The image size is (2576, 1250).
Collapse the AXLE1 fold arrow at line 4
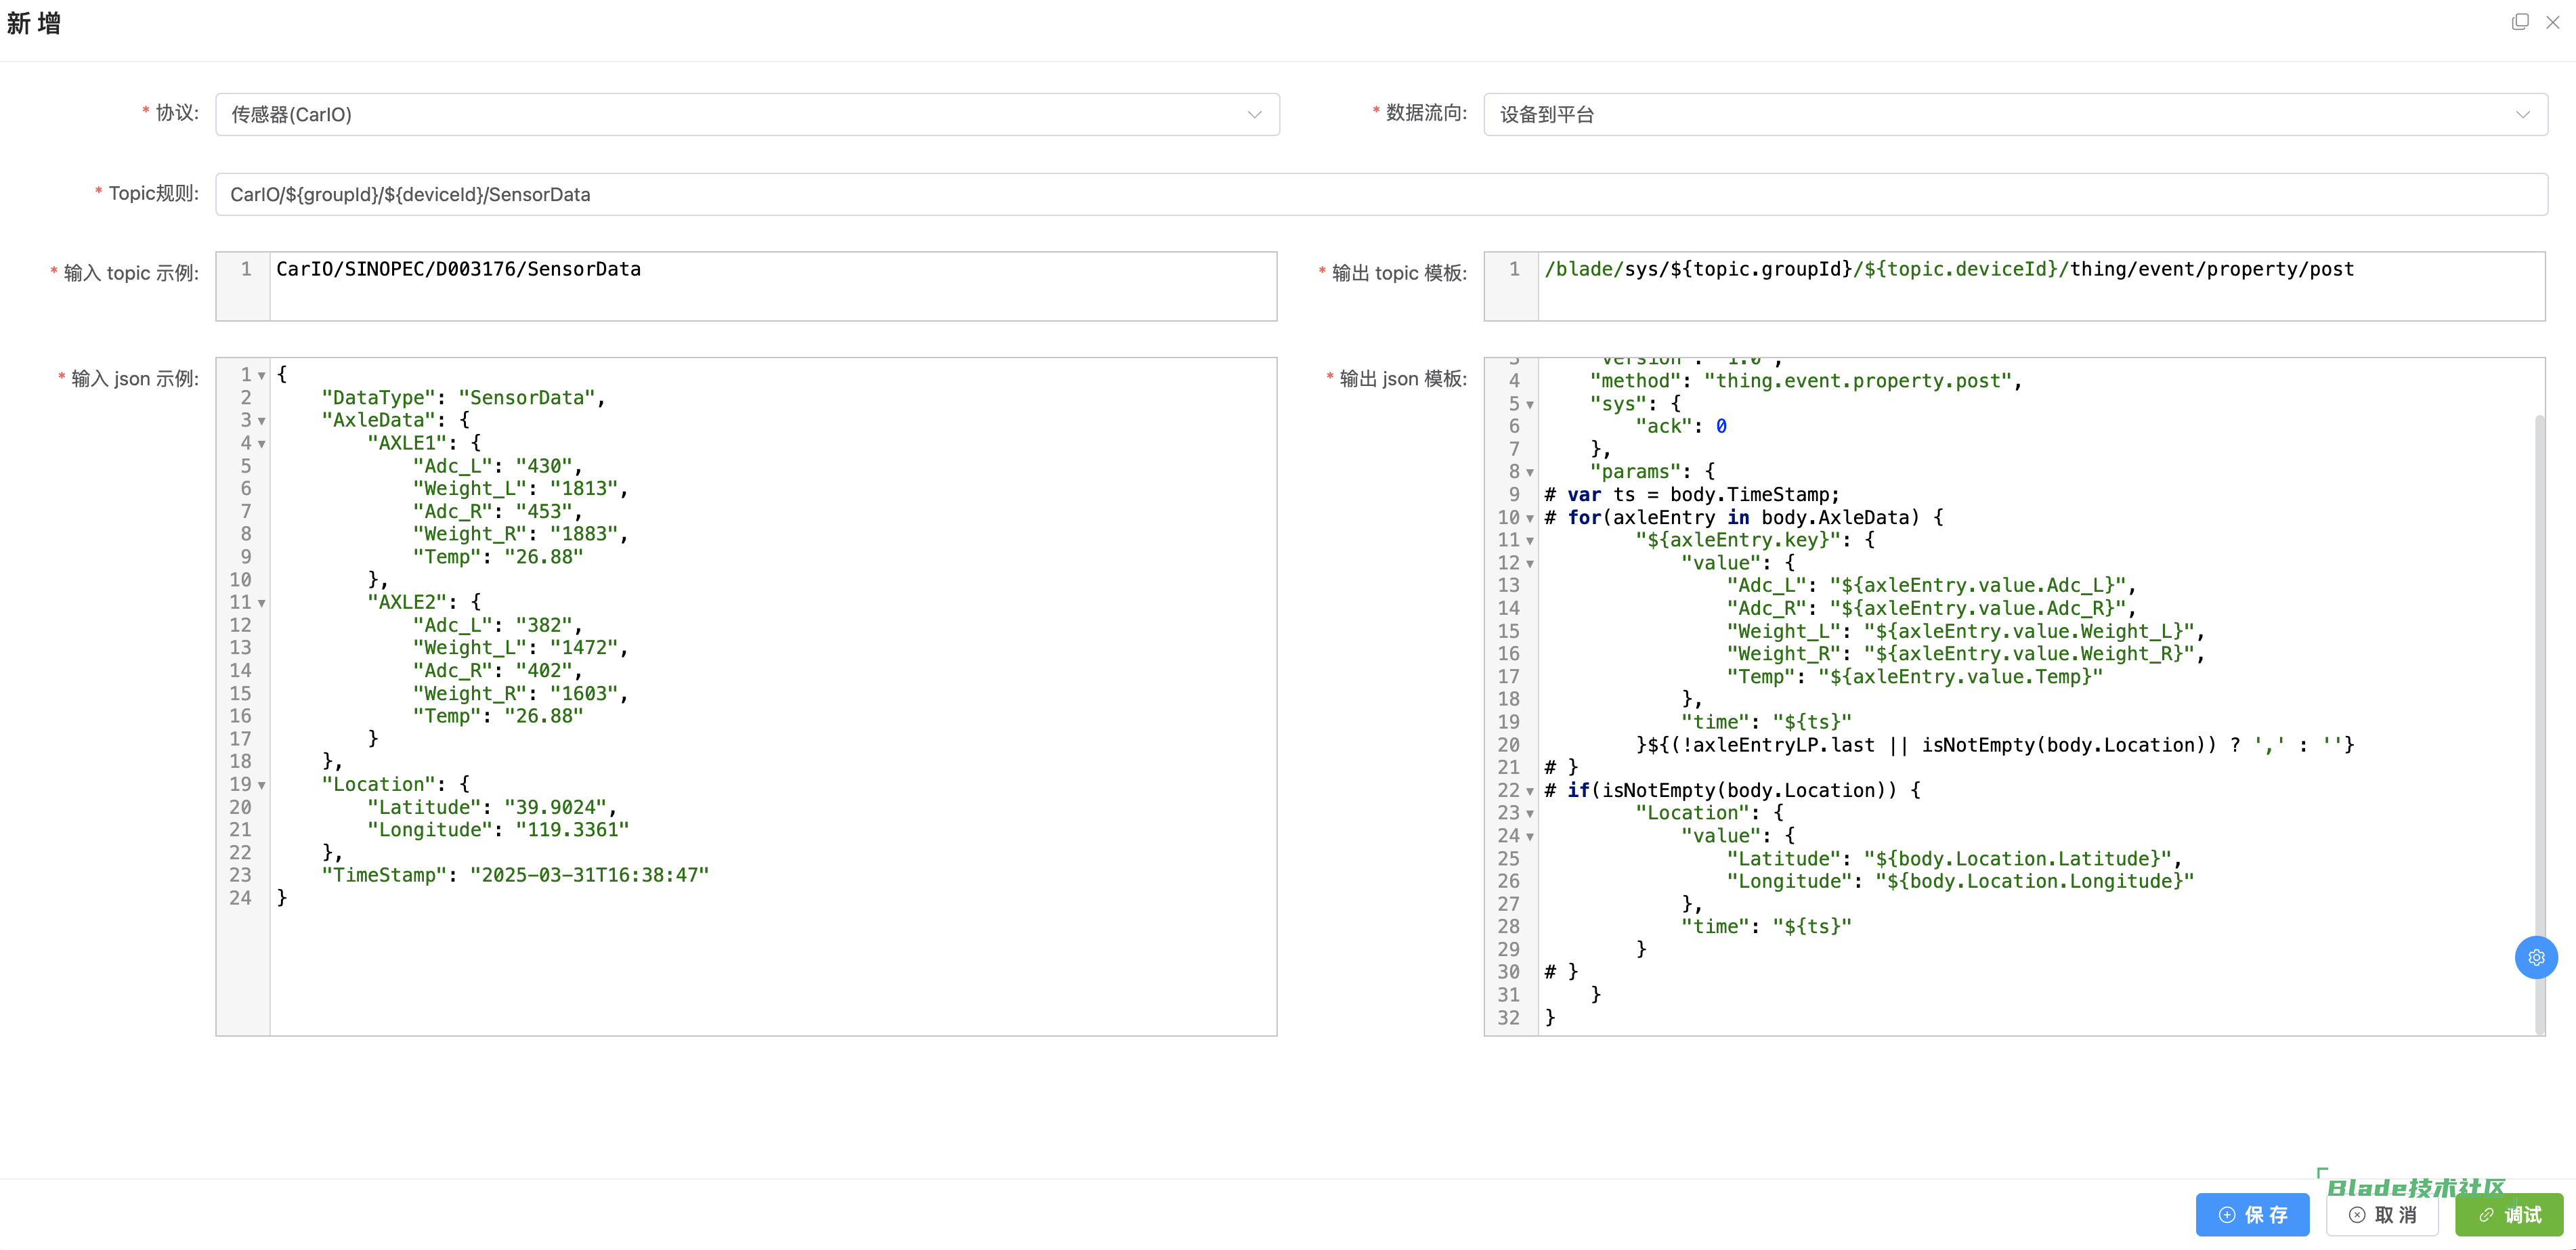(262, 444)
